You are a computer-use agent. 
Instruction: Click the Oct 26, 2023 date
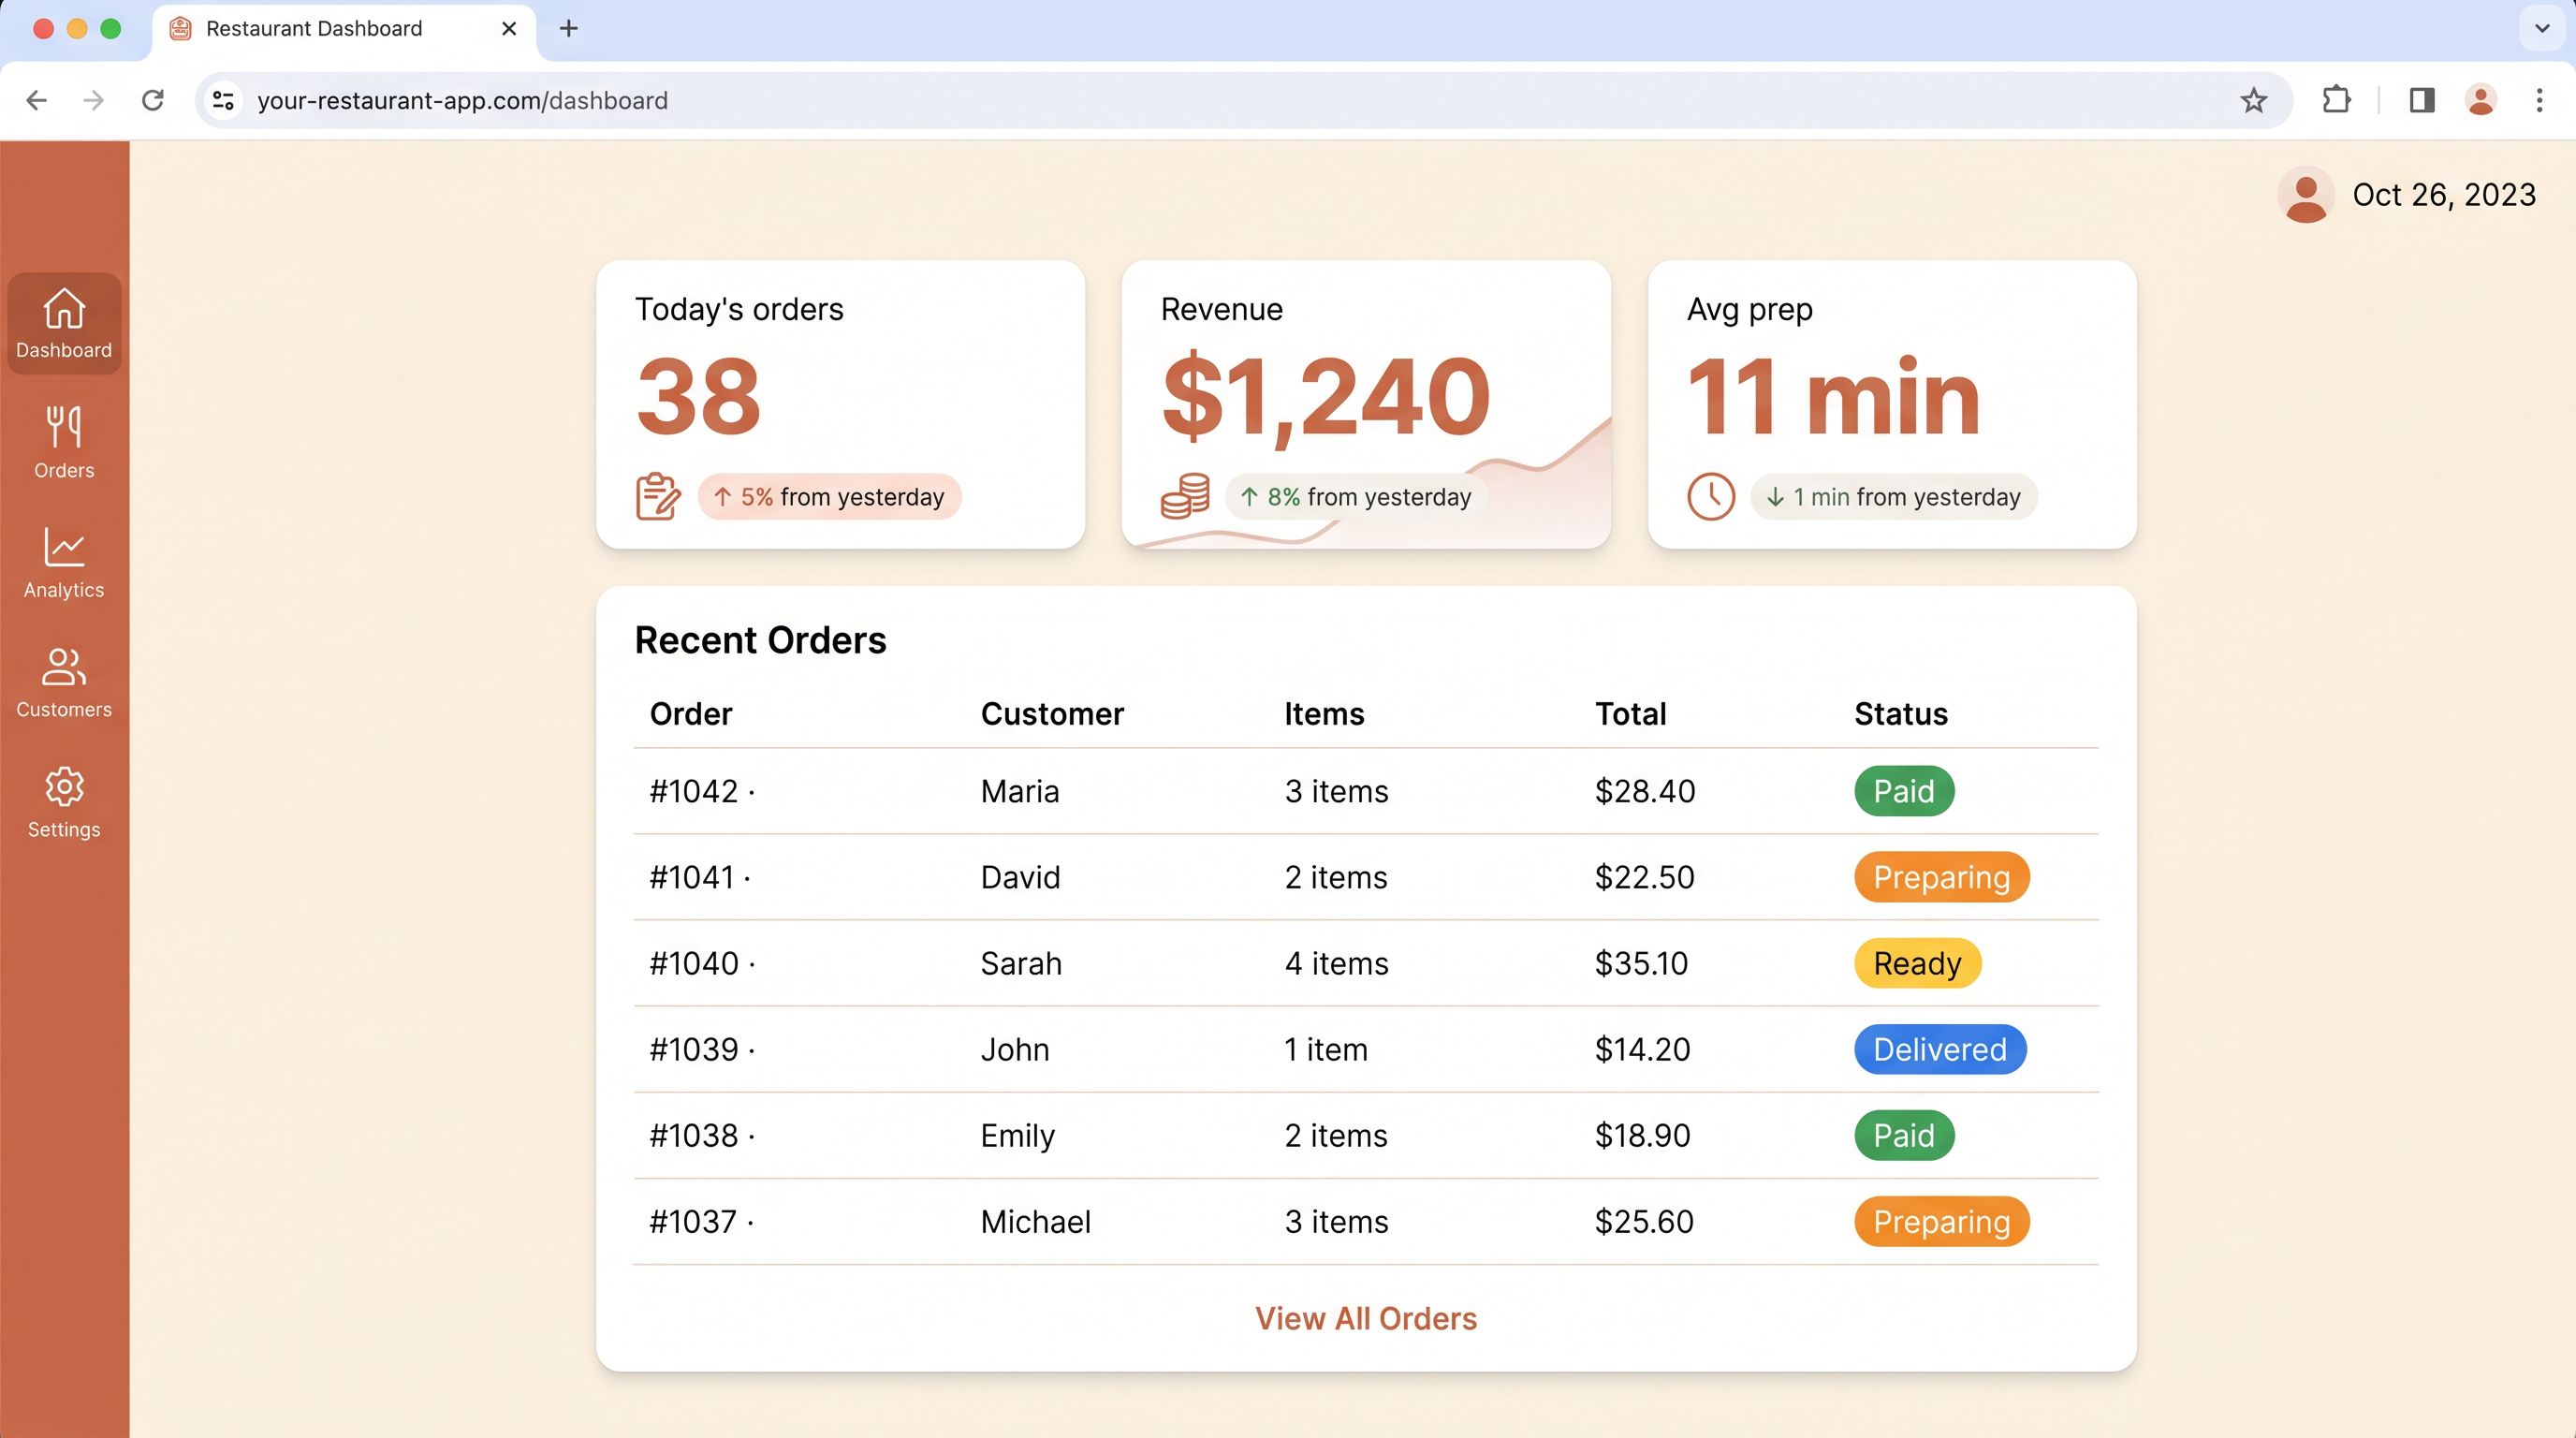tap(2444, 195)
